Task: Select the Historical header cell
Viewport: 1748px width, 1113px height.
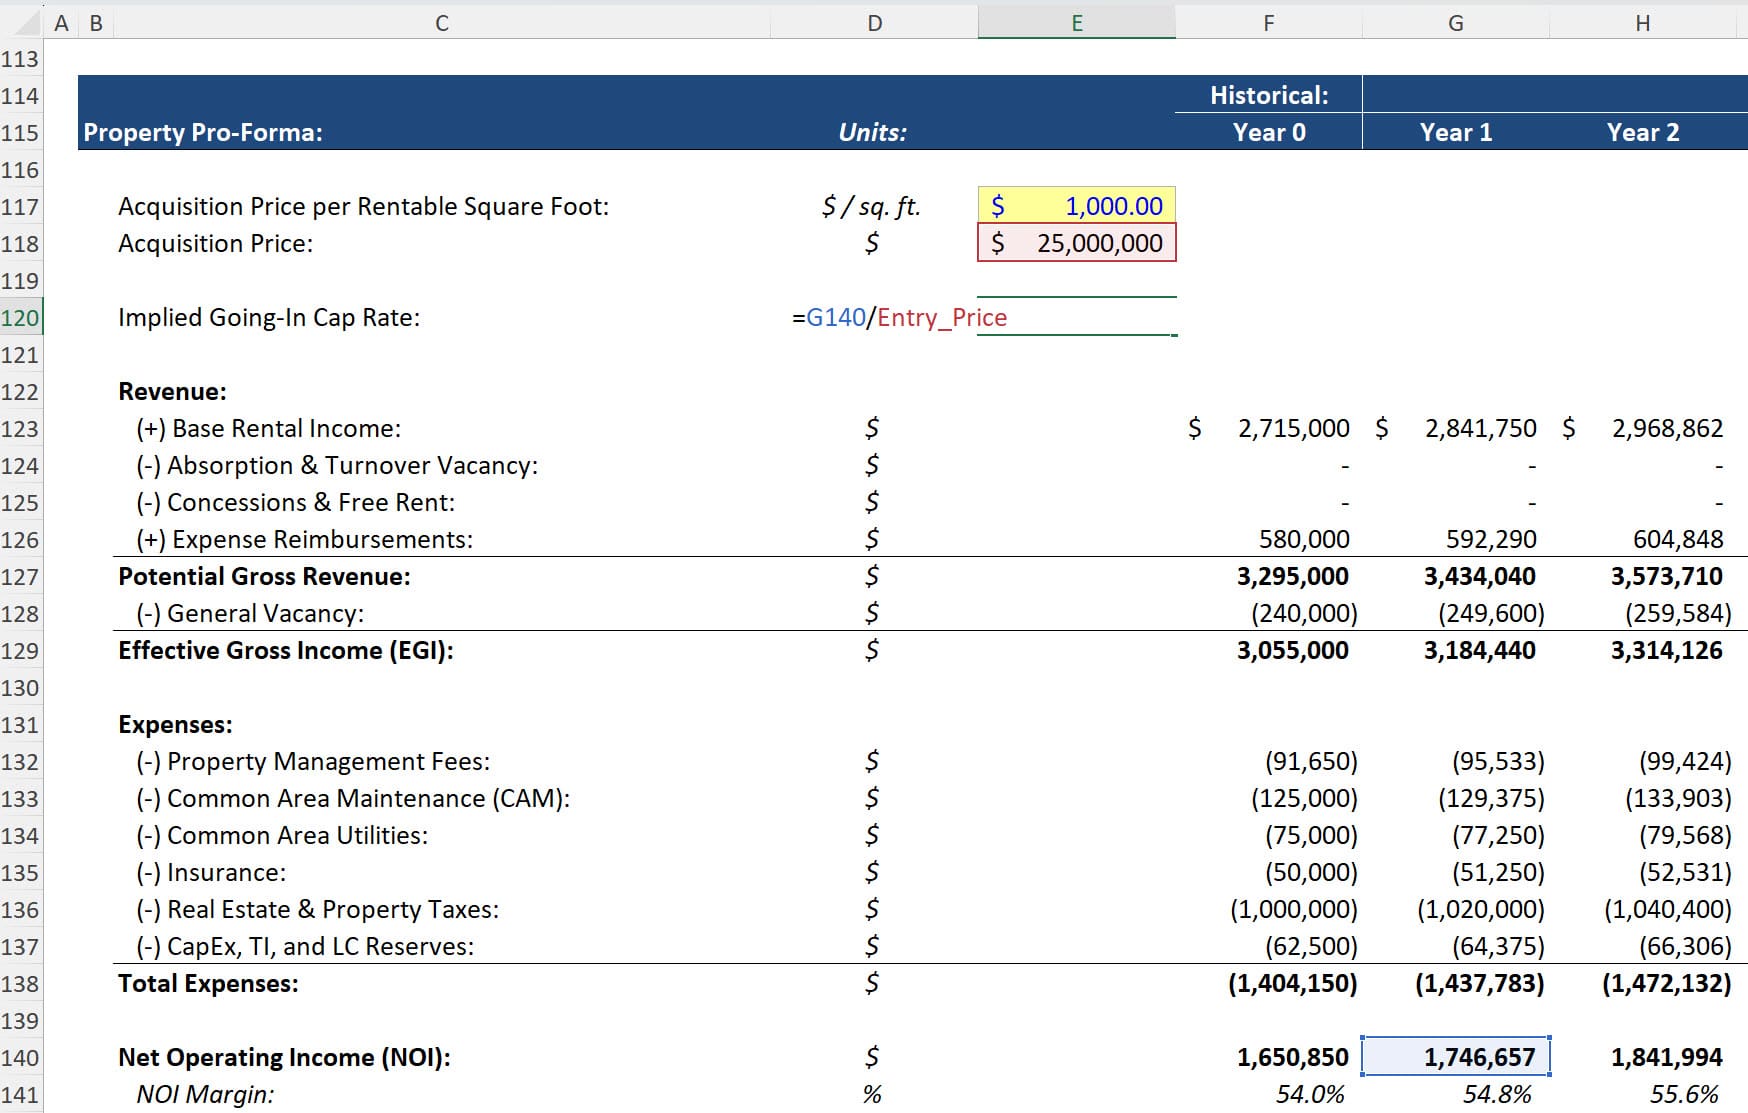Action: click(1268, 94)
